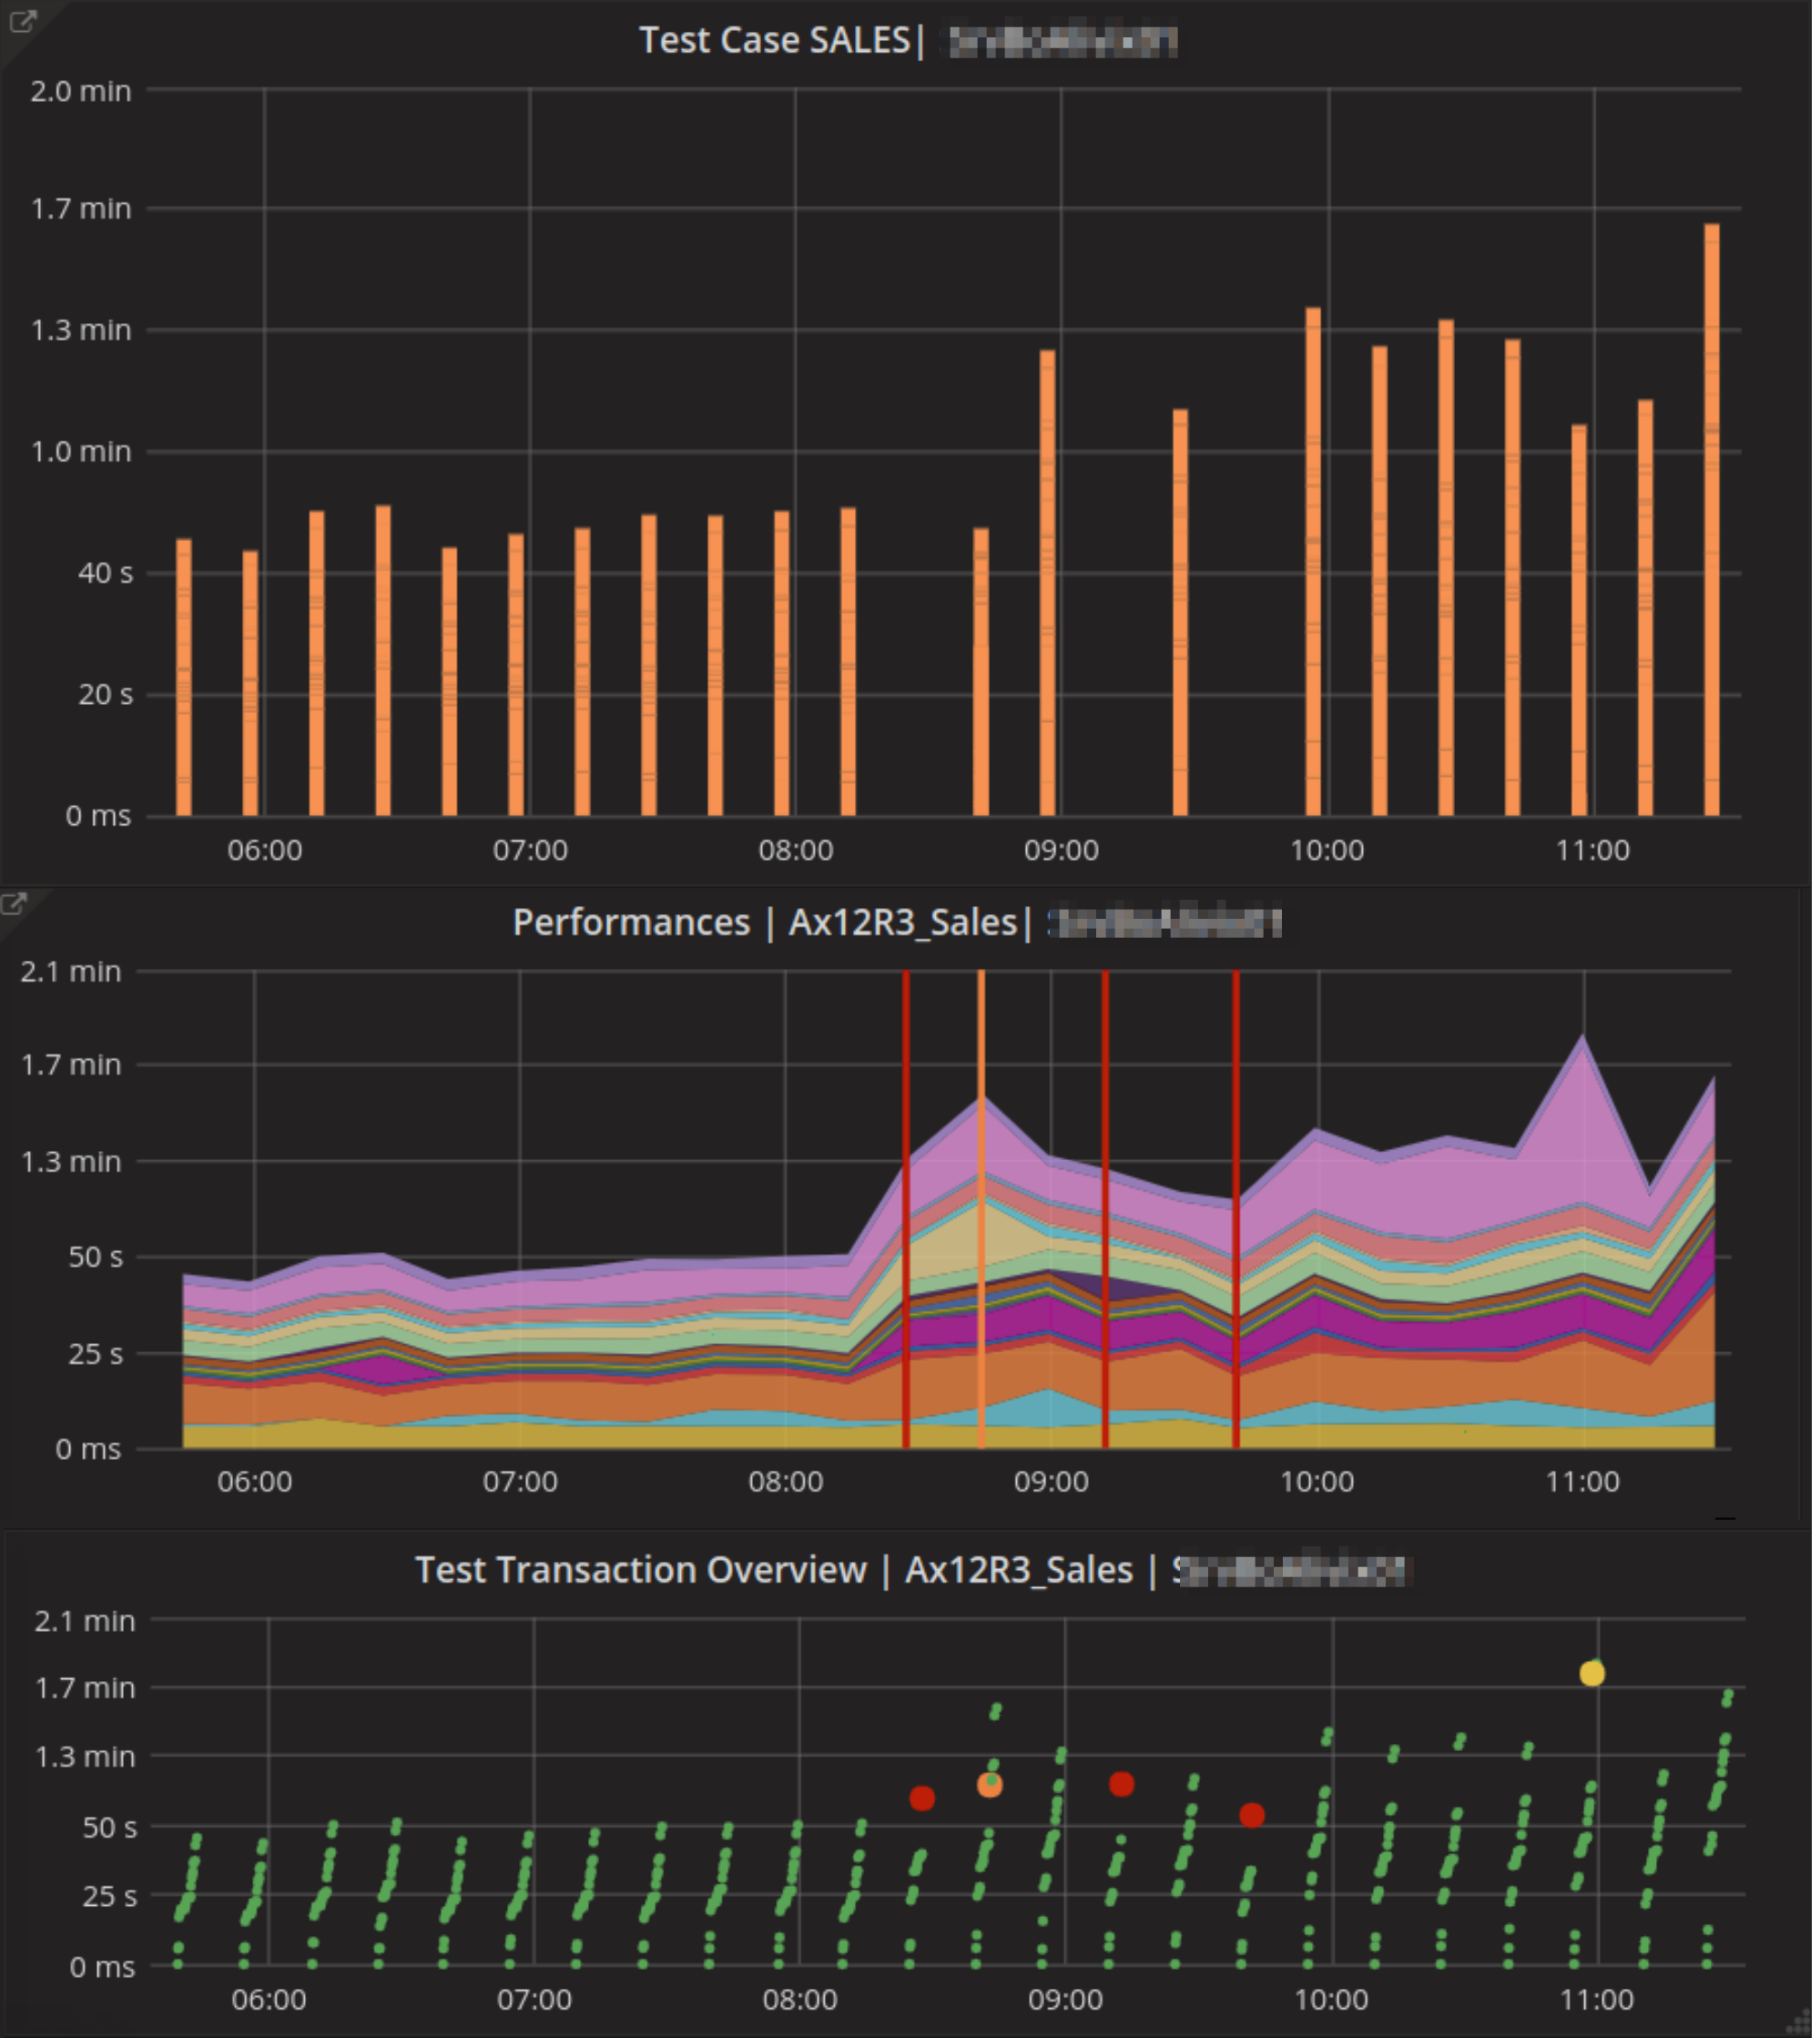Viewport: 1820px width, 2038px height.
Task: Click tall bar just left of 09:00 gridline
Action: (1047, 580)
